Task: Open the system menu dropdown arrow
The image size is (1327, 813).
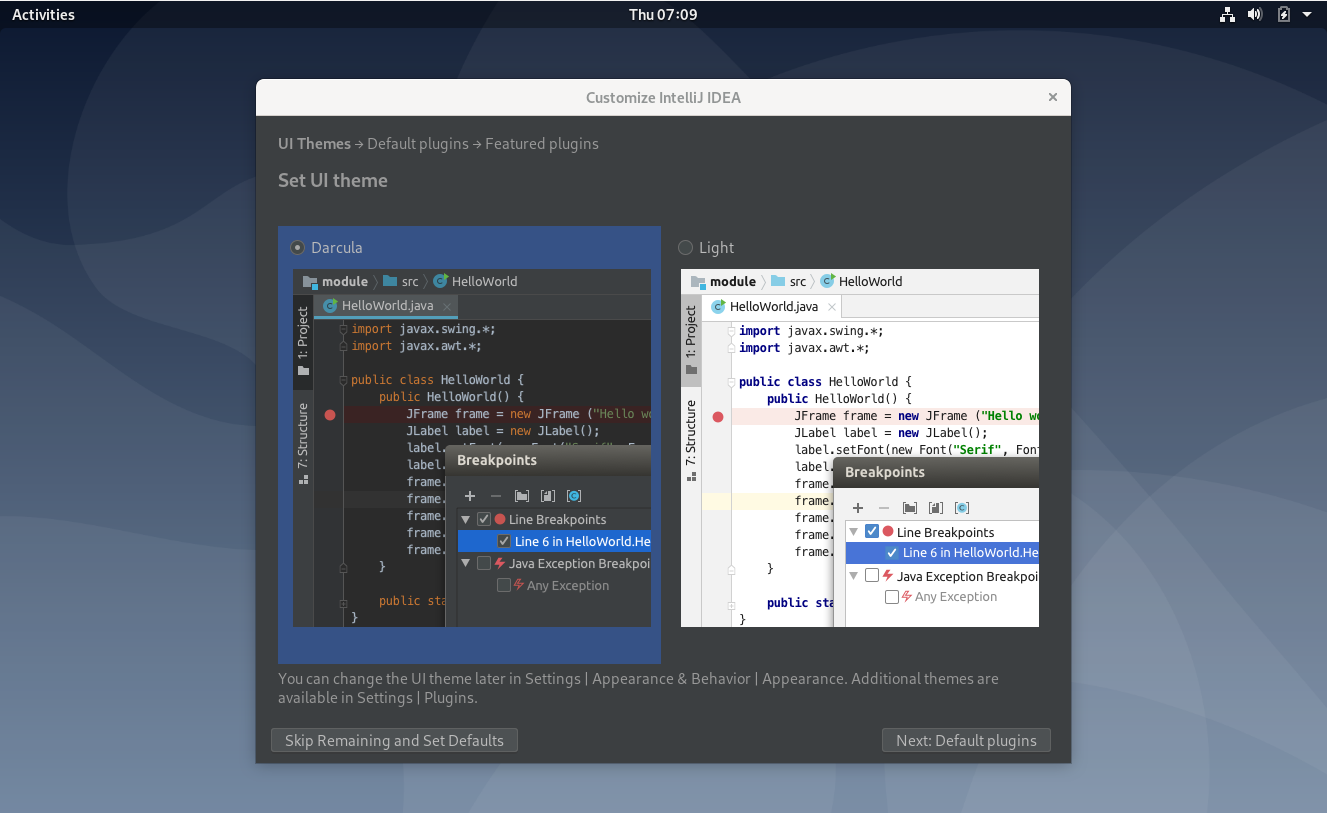Action: (x=1307, y=14)
